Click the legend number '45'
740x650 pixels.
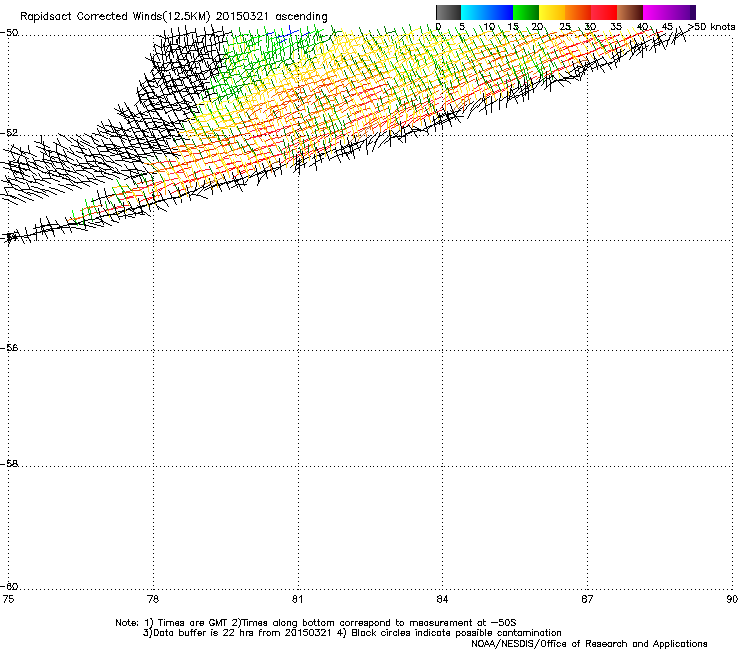click(x=667, y=27)
